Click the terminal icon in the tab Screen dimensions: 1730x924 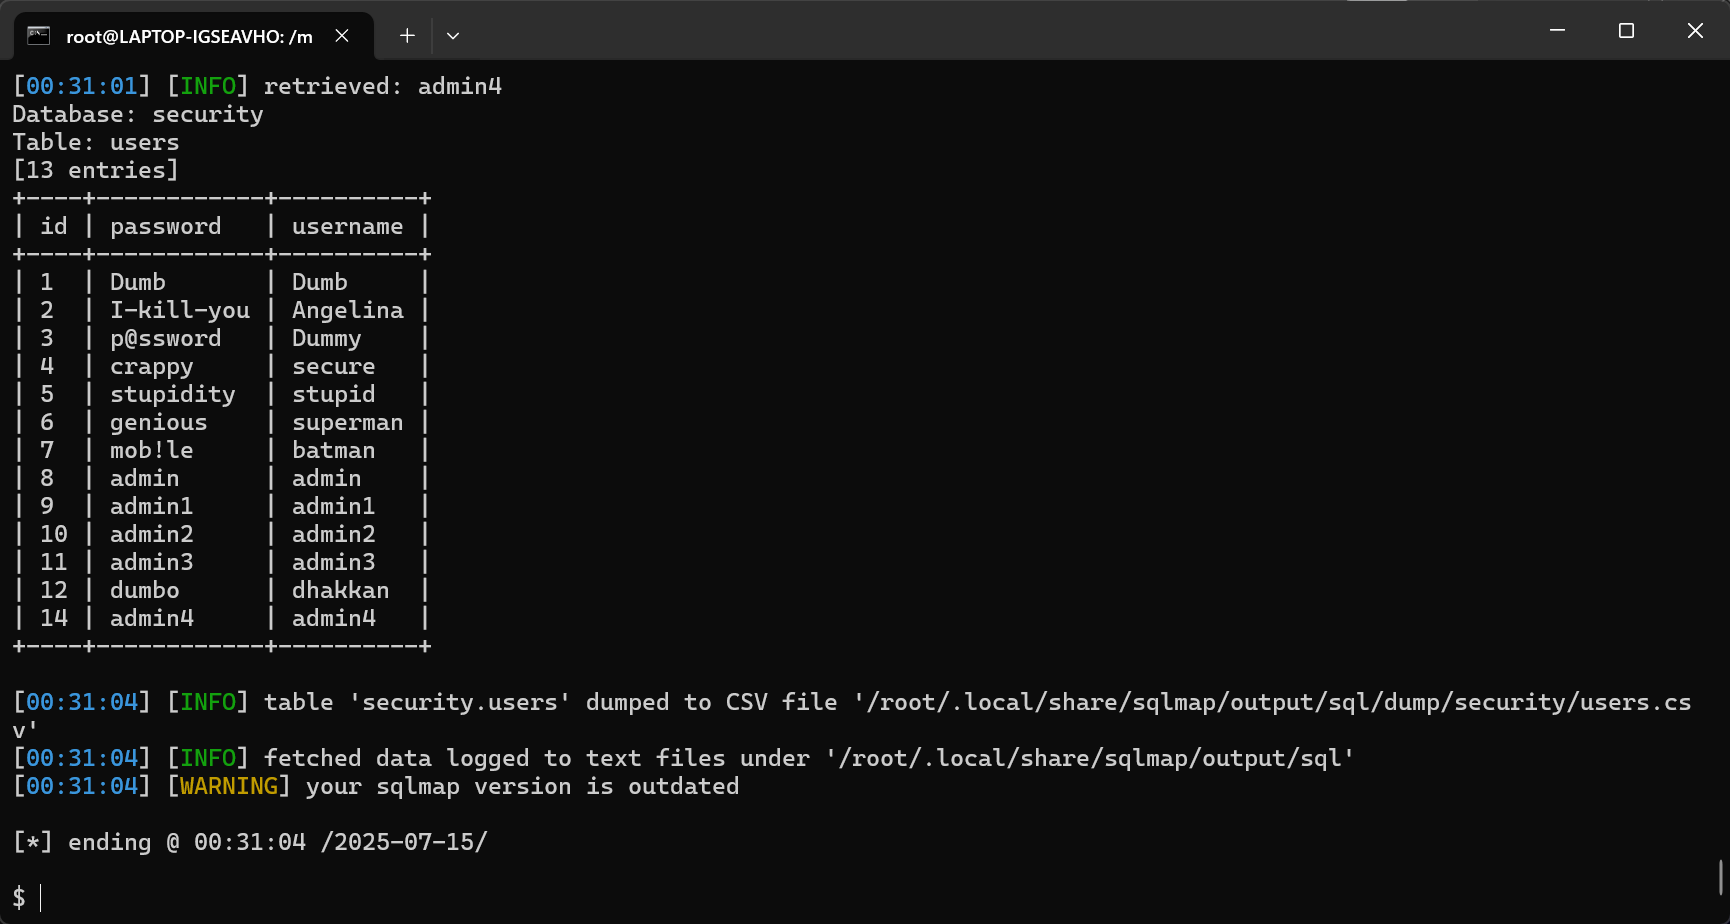(38, 36)
